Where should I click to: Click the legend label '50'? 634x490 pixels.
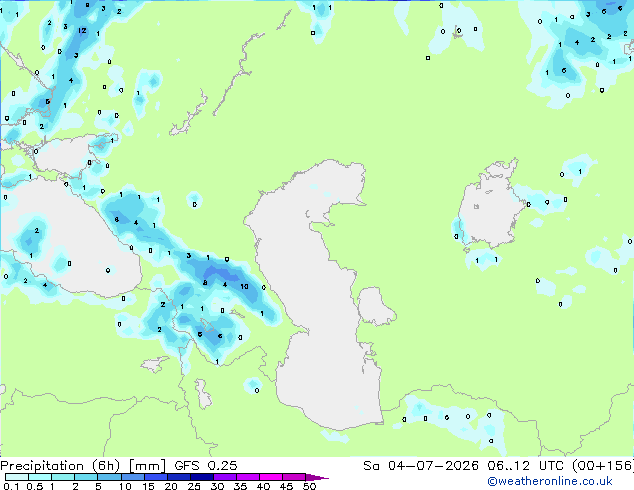pos(309,486)
